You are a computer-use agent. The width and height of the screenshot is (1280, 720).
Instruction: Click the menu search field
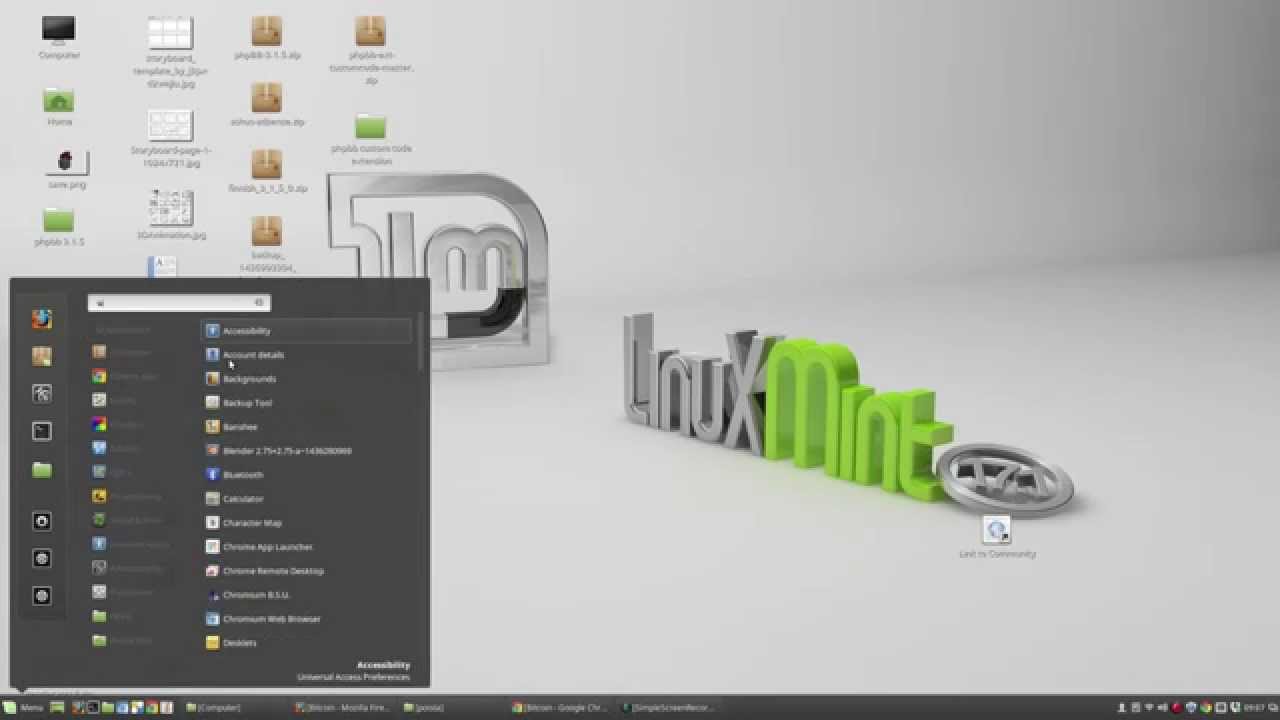pyautogui.click(x=178, y=302)
